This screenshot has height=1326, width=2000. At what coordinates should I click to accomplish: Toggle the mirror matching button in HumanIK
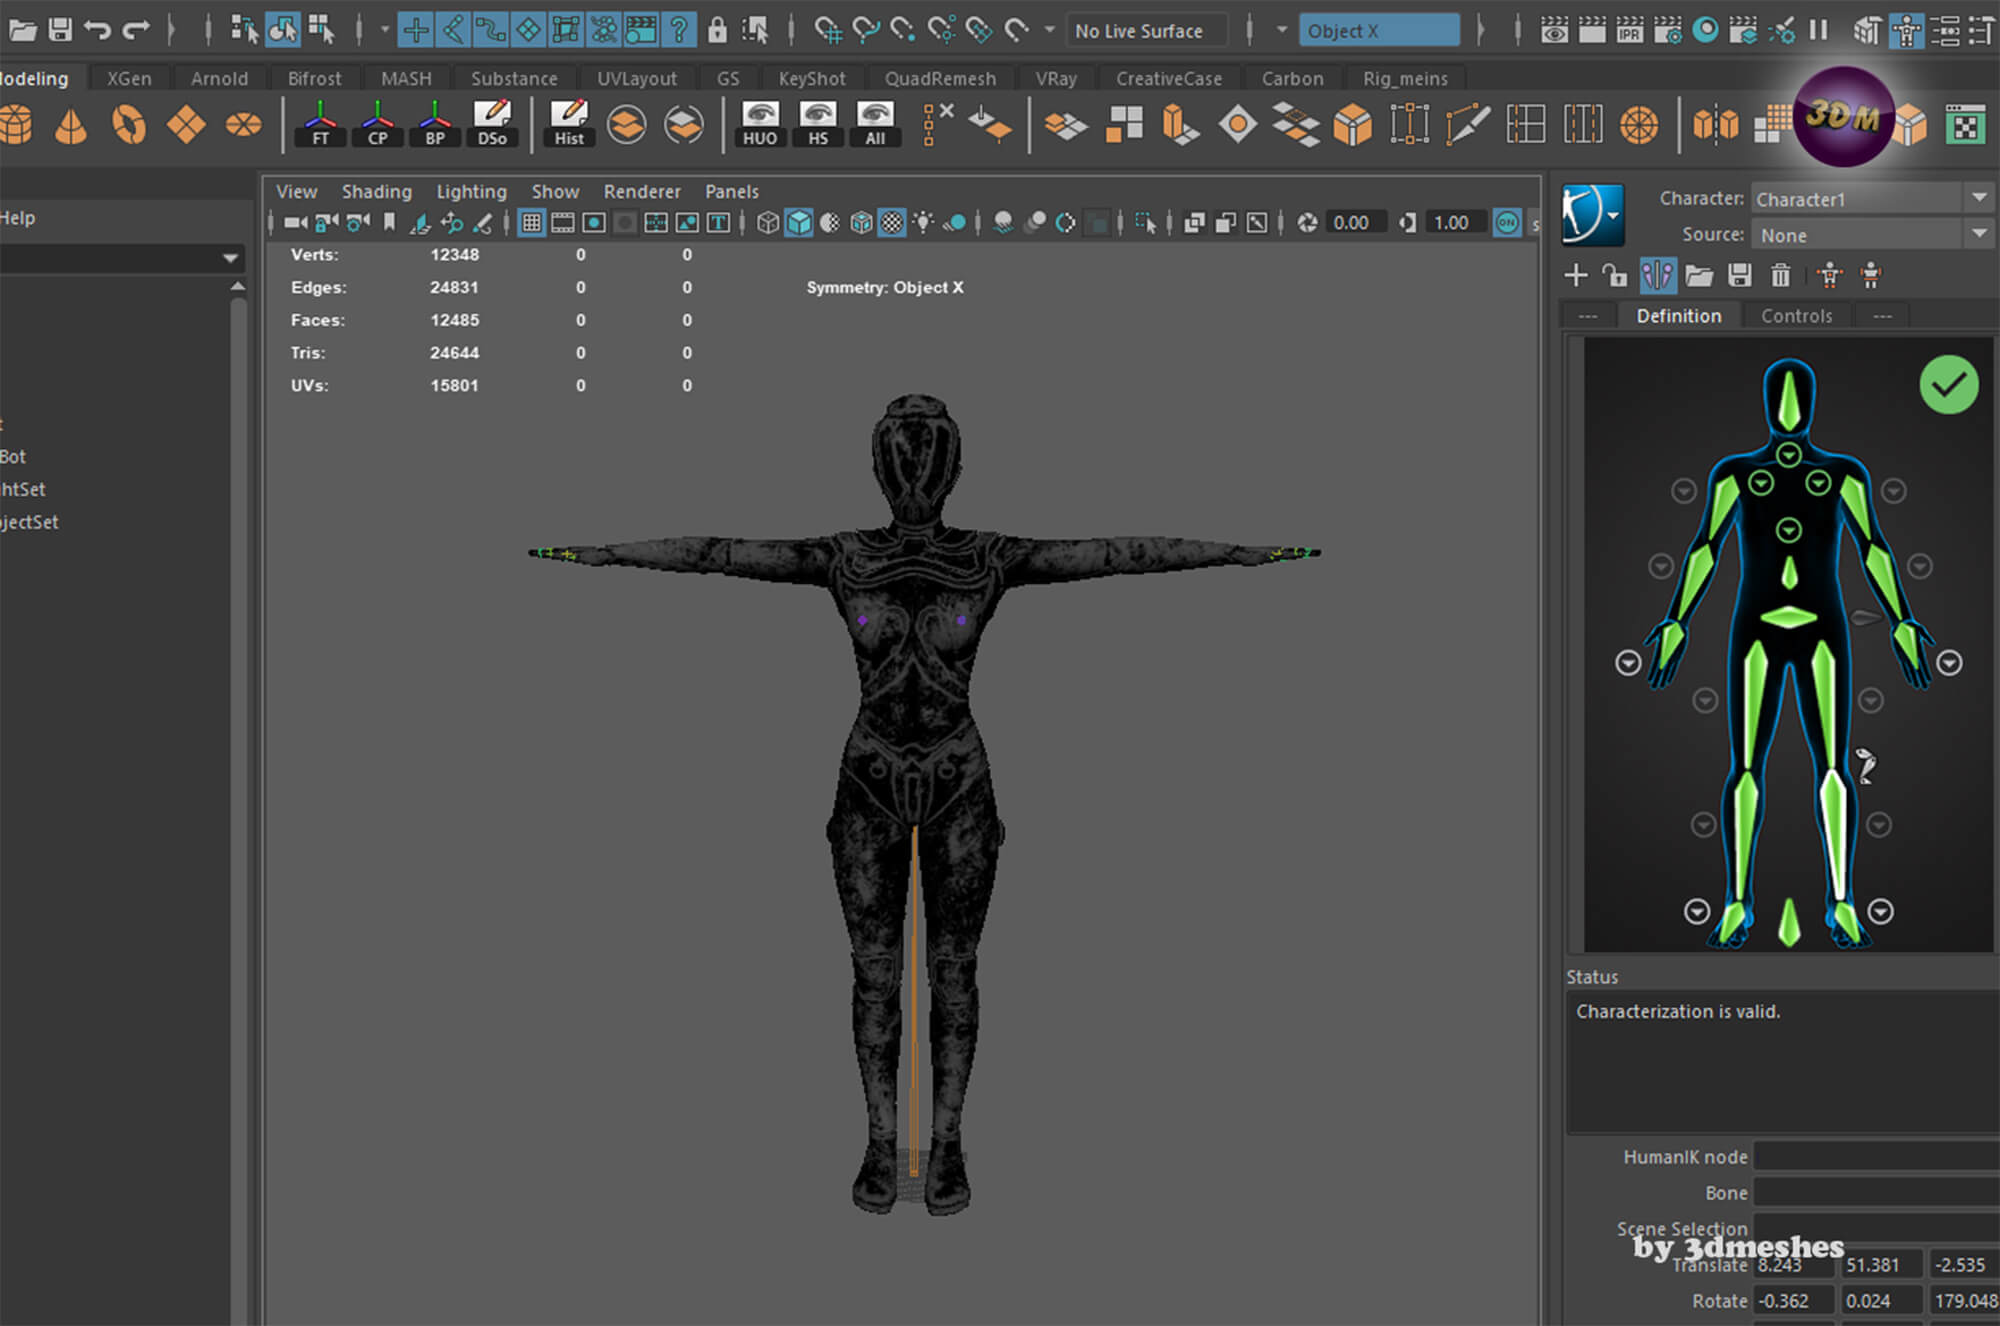click(x=1657, y=275)
